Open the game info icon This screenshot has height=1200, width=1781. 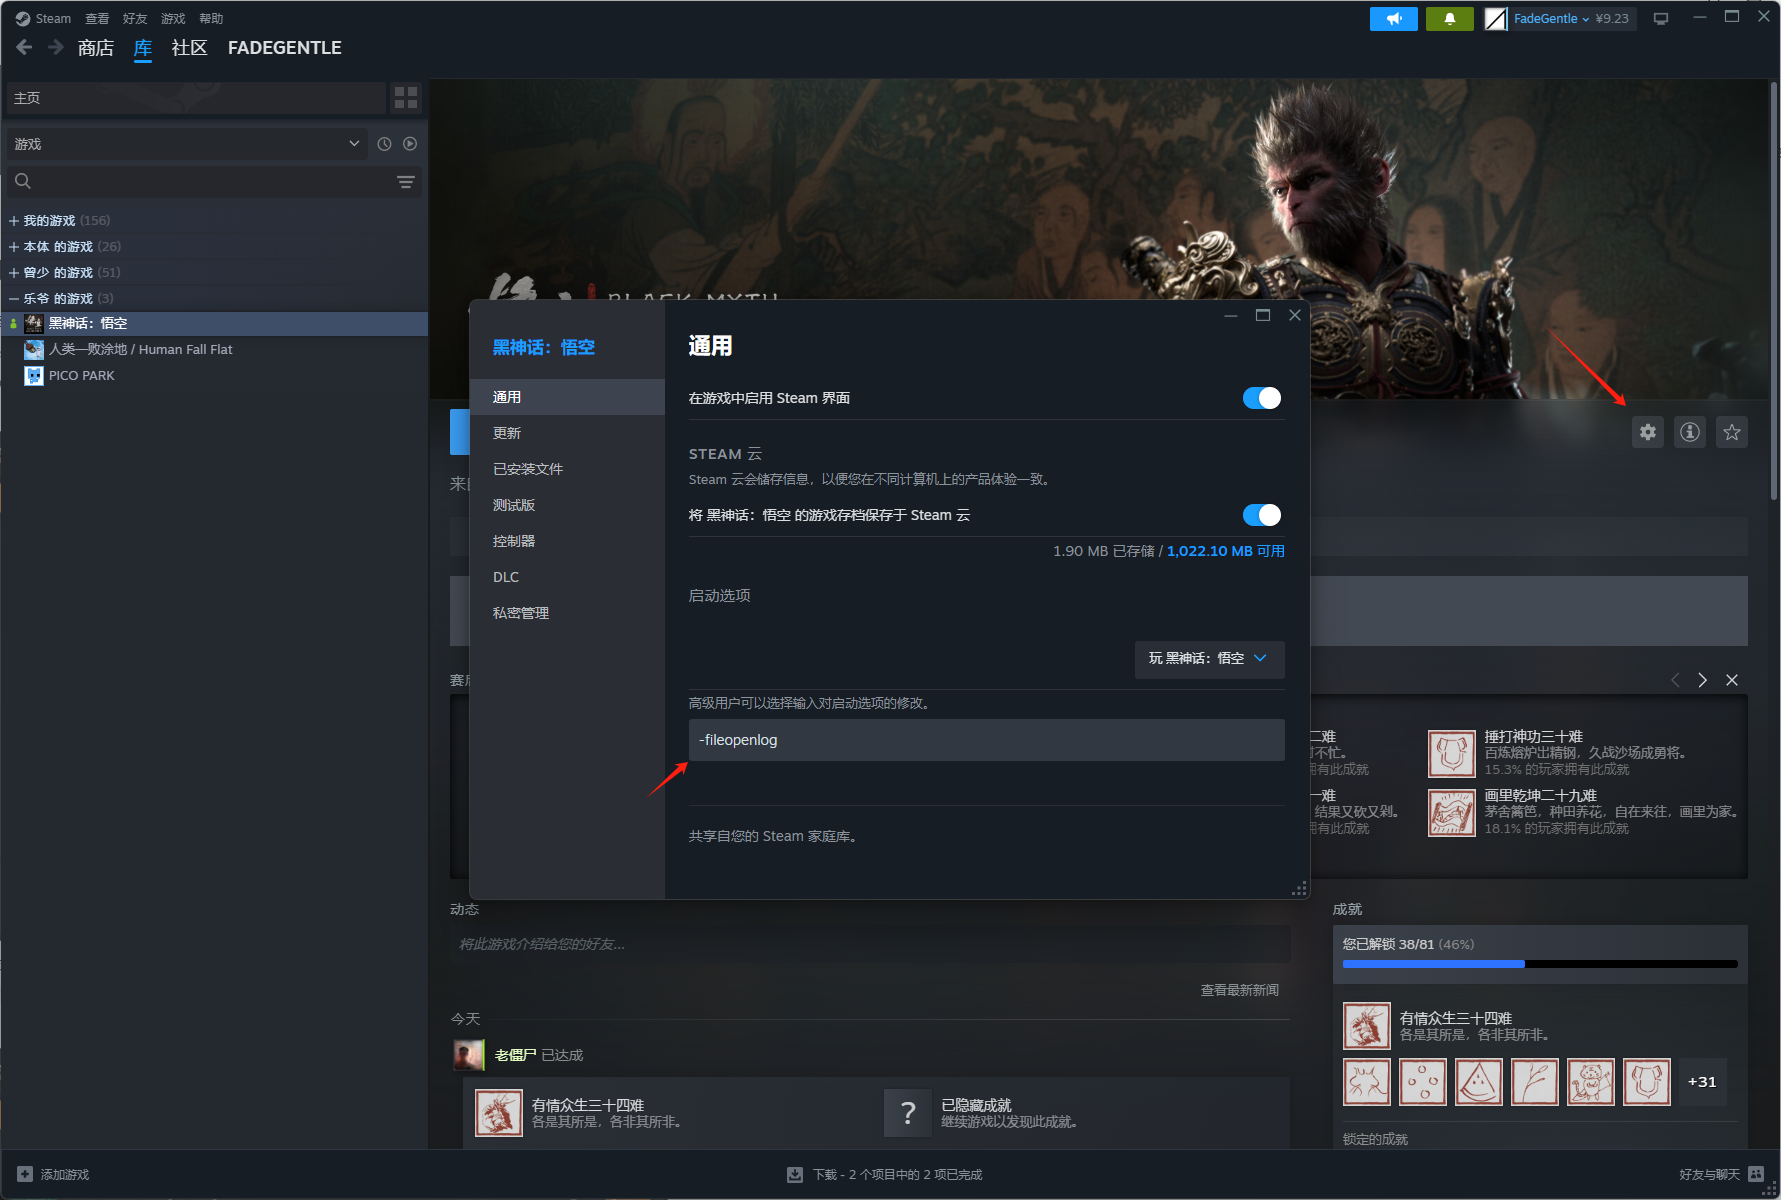[x=1690, y=432]
